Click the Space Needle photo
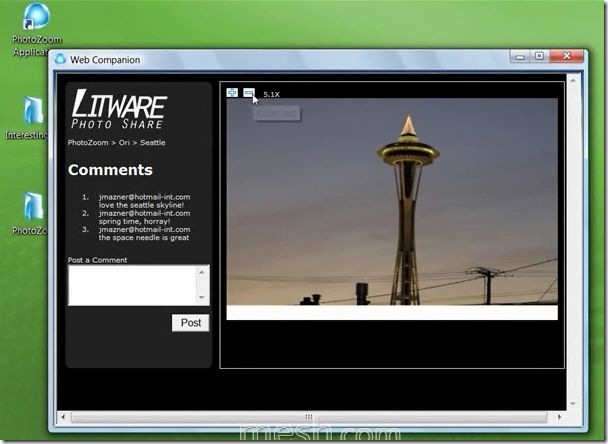608x444 pixels. [x=392, y=202]
